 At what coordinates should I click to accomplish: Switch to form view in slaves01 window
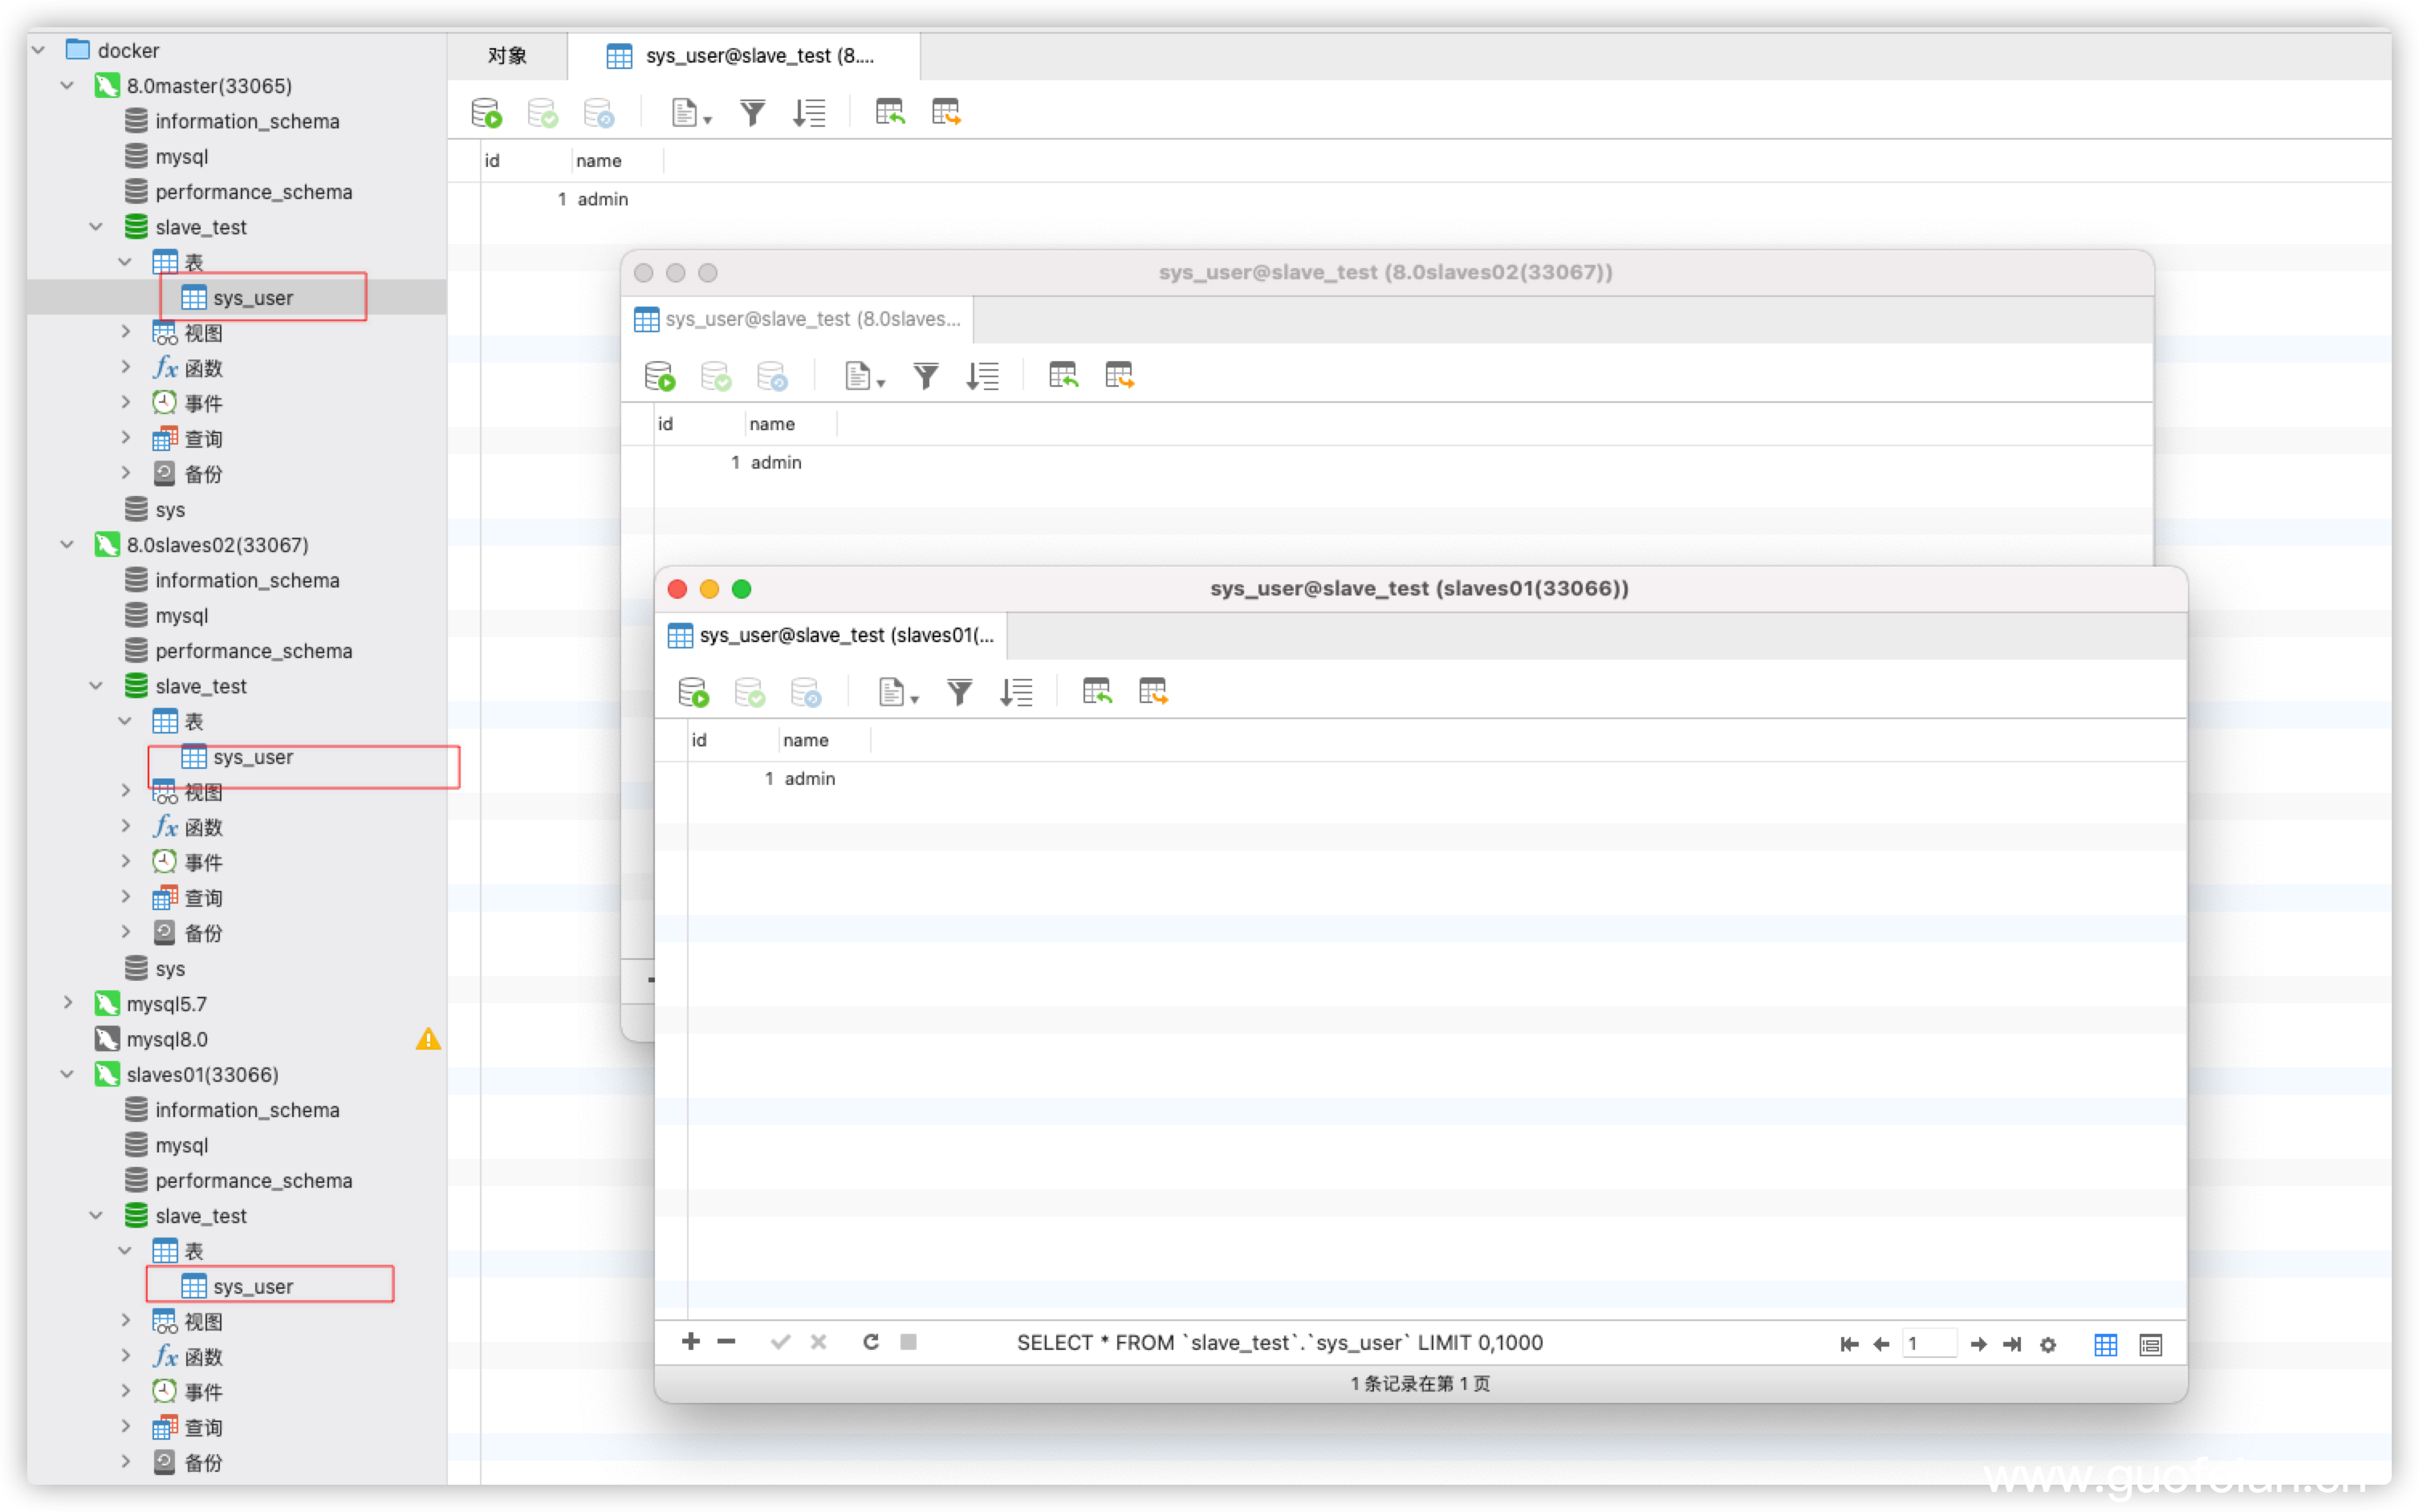click(x=2151, y=1344)
